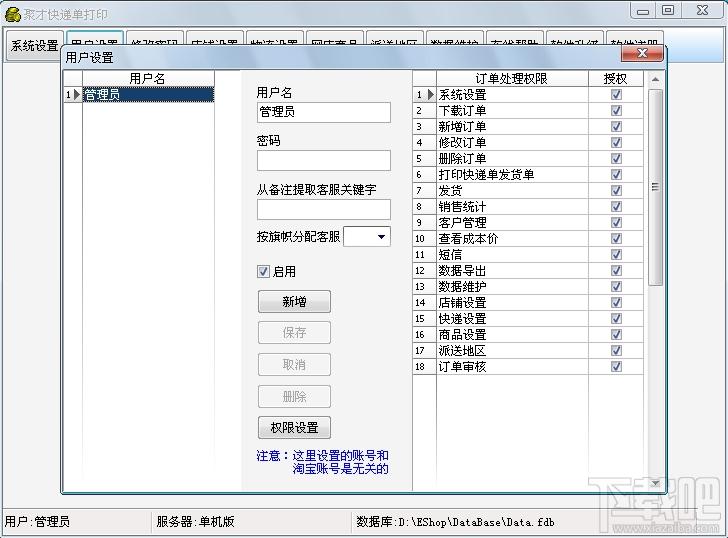728x538 pixels.
Task: Click the 用户名 column header in user list
Action: 148,78
